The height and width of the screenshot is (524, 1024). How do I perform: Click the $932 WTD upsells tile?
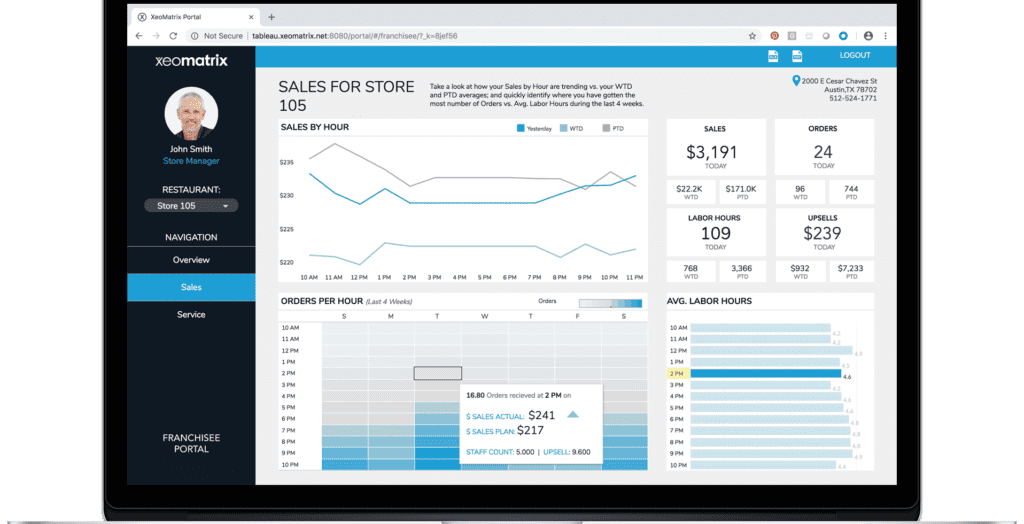coord(799,271)
